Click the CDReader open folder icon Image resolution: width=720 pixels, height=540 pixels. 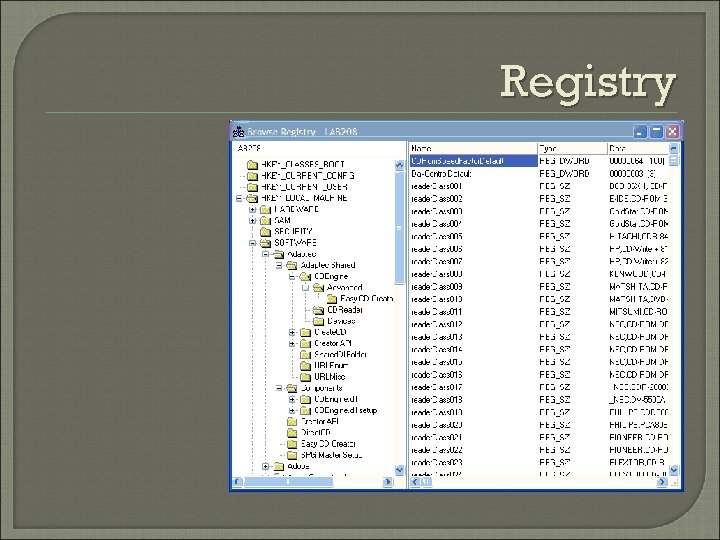(x=318, y=310)
